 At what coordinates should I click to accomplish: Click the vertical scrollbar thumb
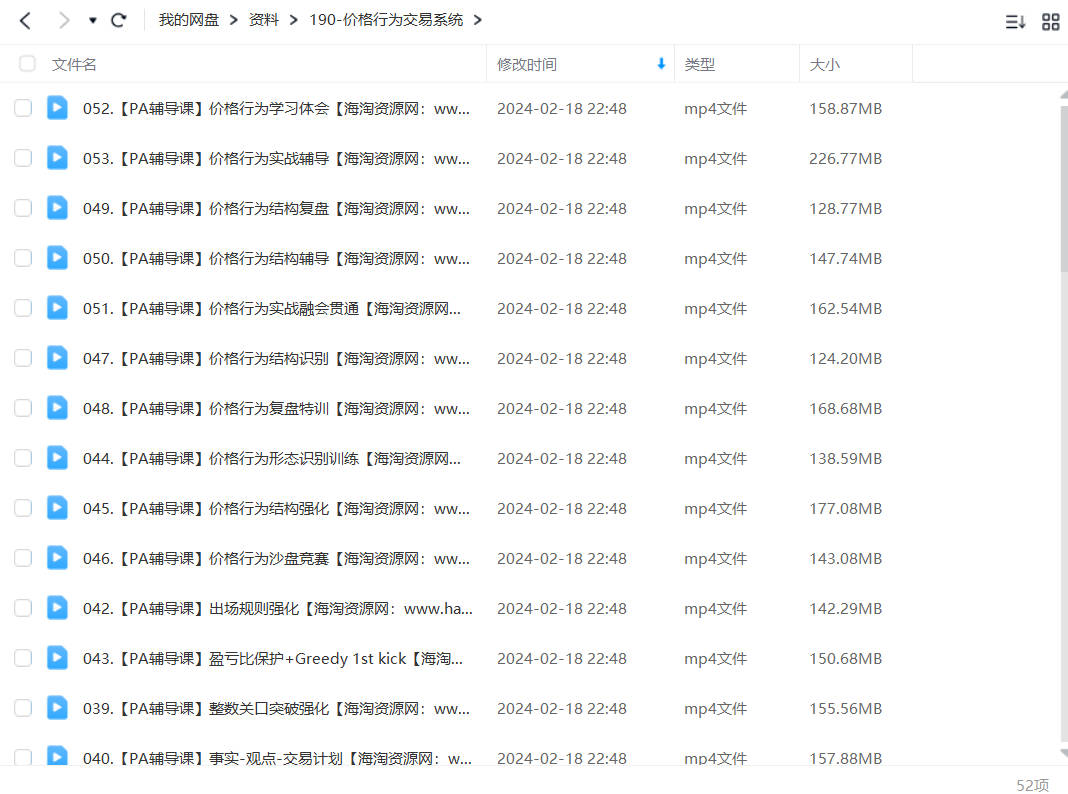[x=1064, y=187]
